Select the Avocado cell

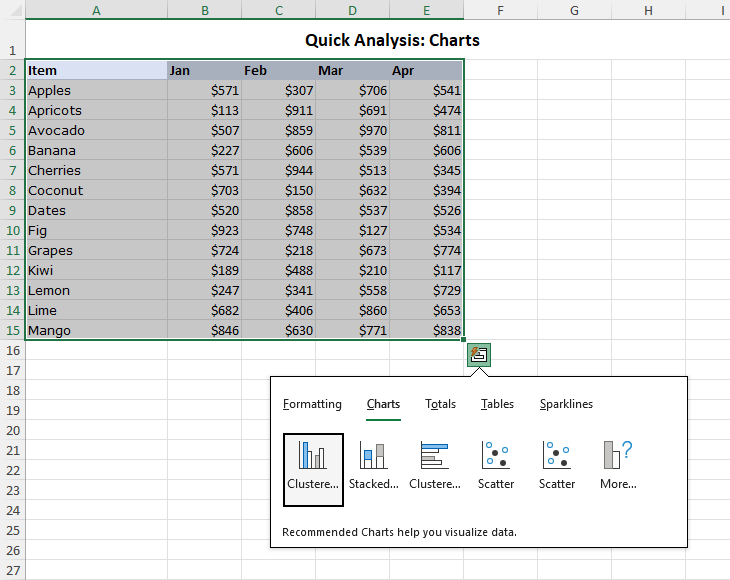96,130
